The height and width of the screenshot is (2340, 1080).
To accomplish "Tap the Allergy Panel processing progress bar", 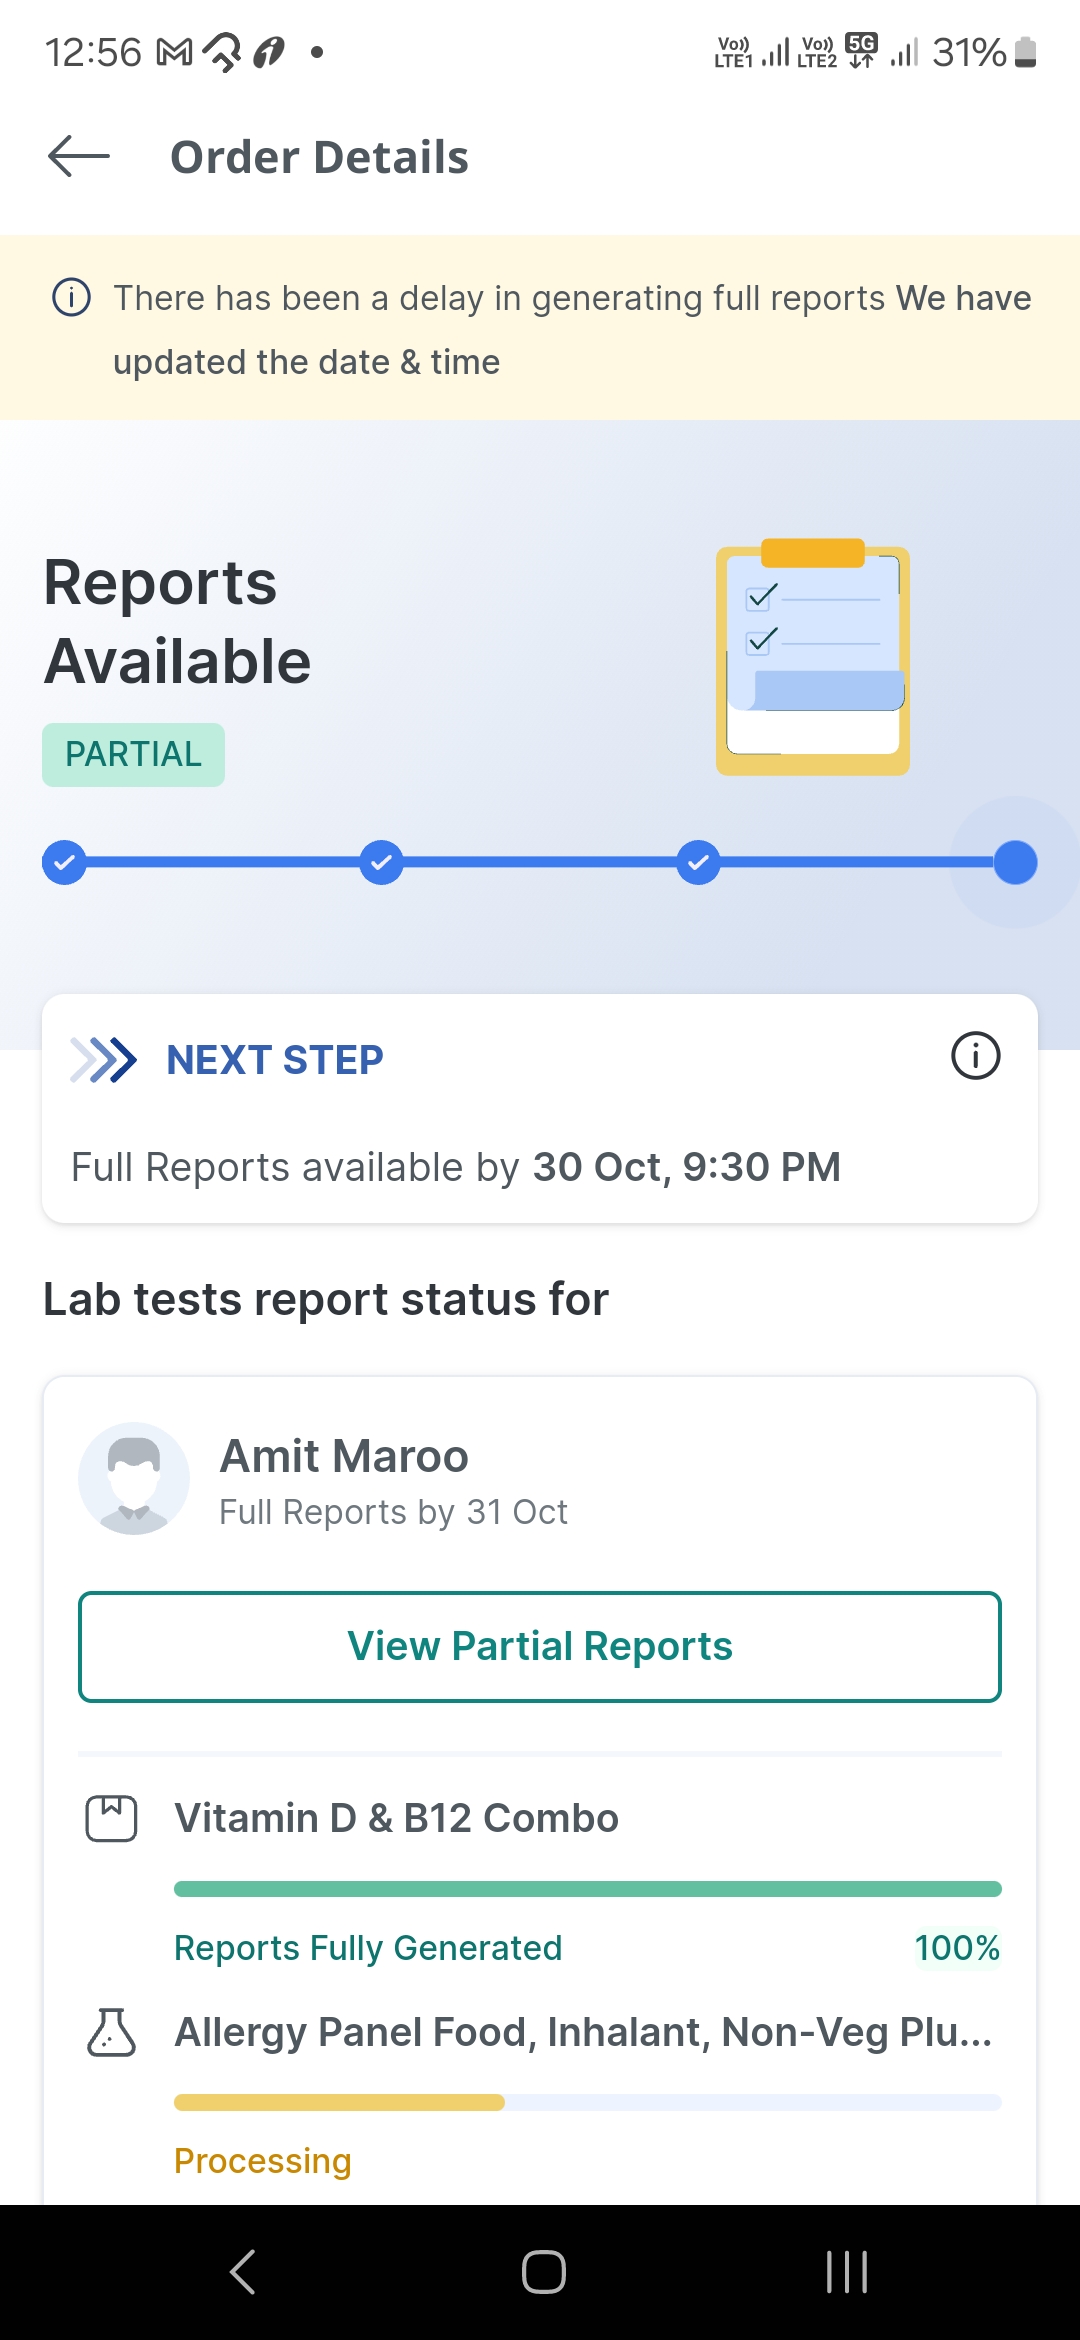I will tap(588, 2102).
